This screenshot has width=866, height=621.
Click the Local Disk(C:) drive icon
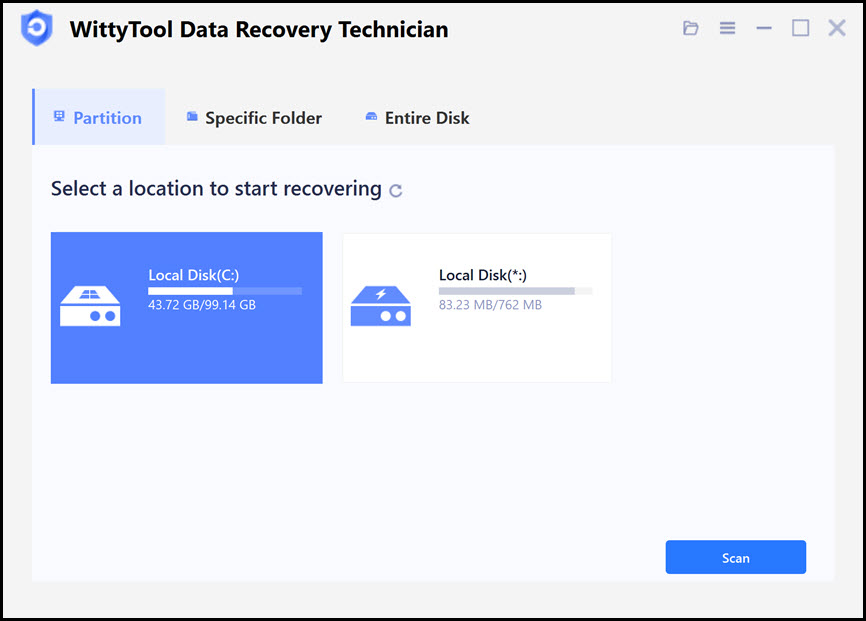pyautogui.click(x=90, y=306)
